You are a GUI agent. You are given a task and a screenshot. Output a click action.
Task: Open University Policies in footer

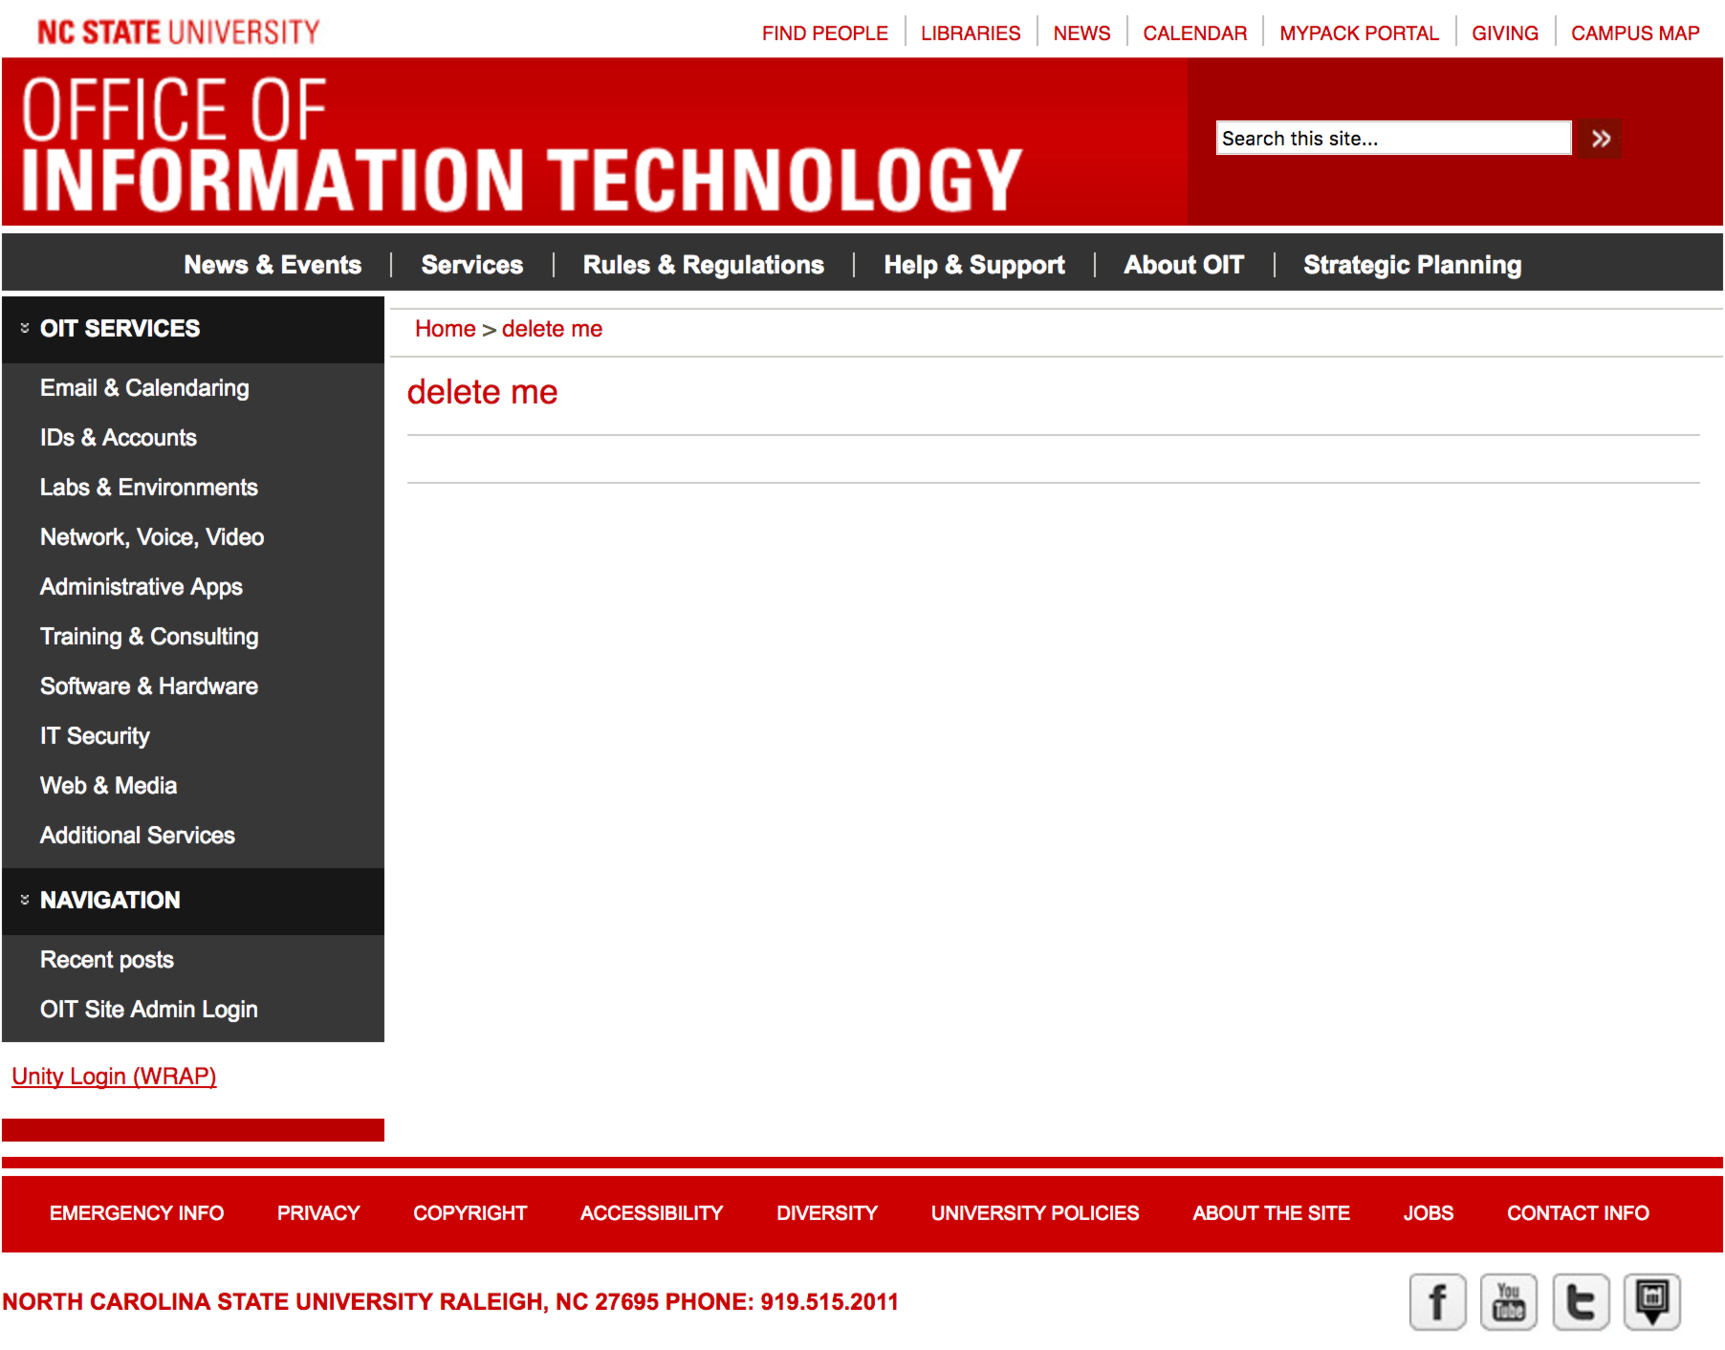click(x=1035, y=1213)
